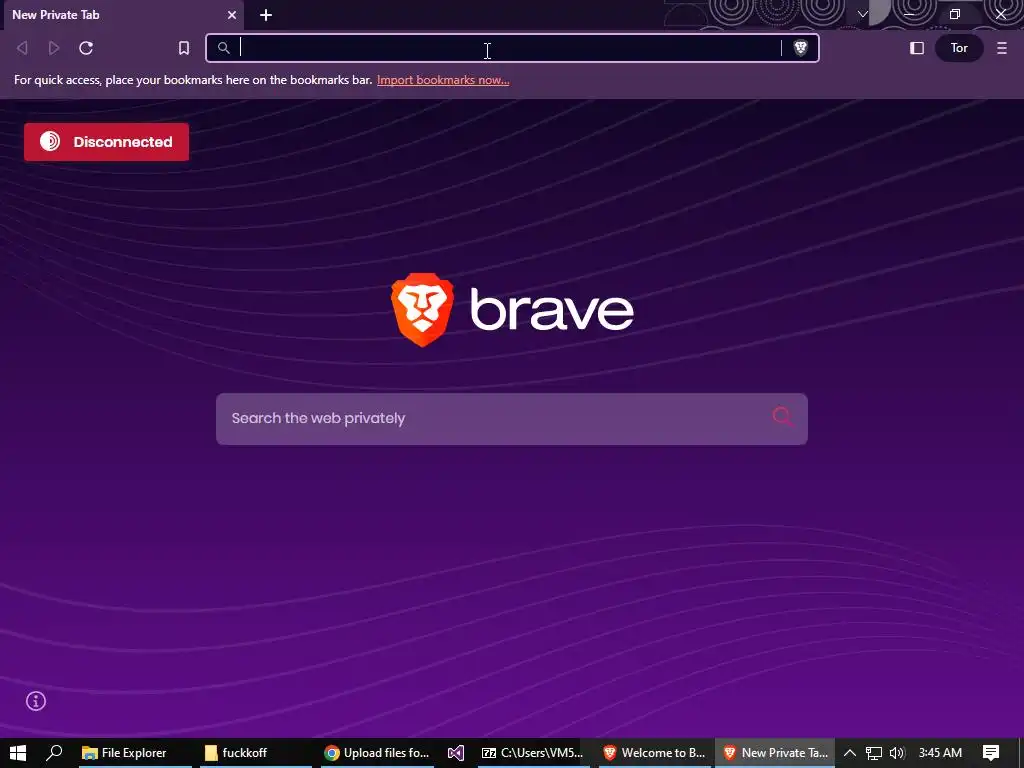The width and height of the screenshot is (1024, 768).
Task: Open the Windows Start menu
Action: 18,752
